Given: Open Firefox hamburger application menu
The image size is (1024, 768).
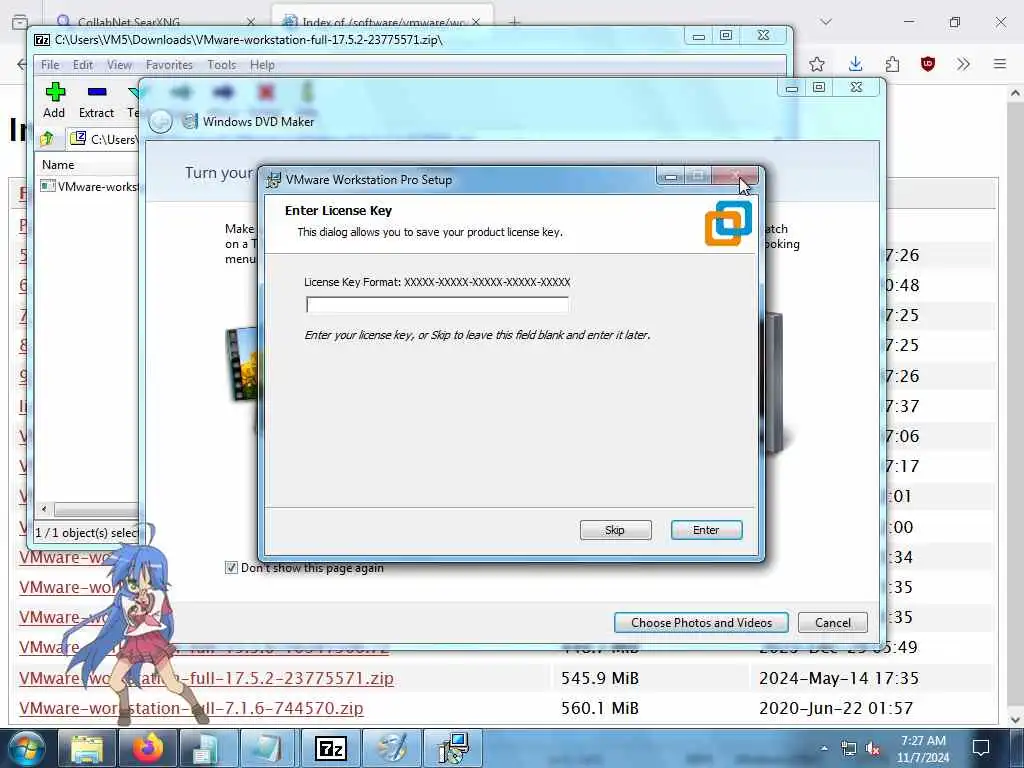Looking at the screenshot, I should 999,64.
